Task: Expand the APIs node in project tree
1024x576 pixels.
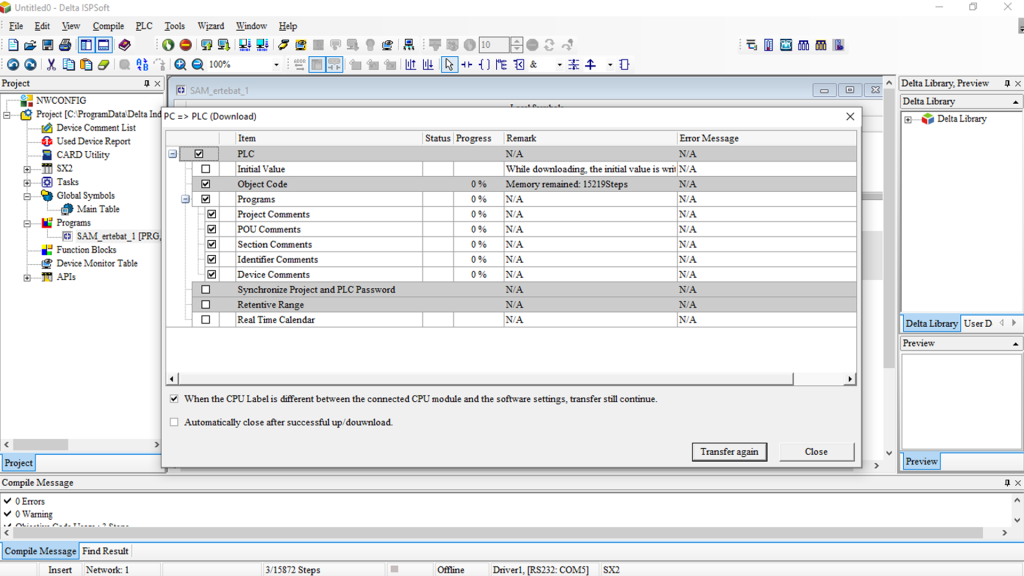Action: [x=27, y=278]
